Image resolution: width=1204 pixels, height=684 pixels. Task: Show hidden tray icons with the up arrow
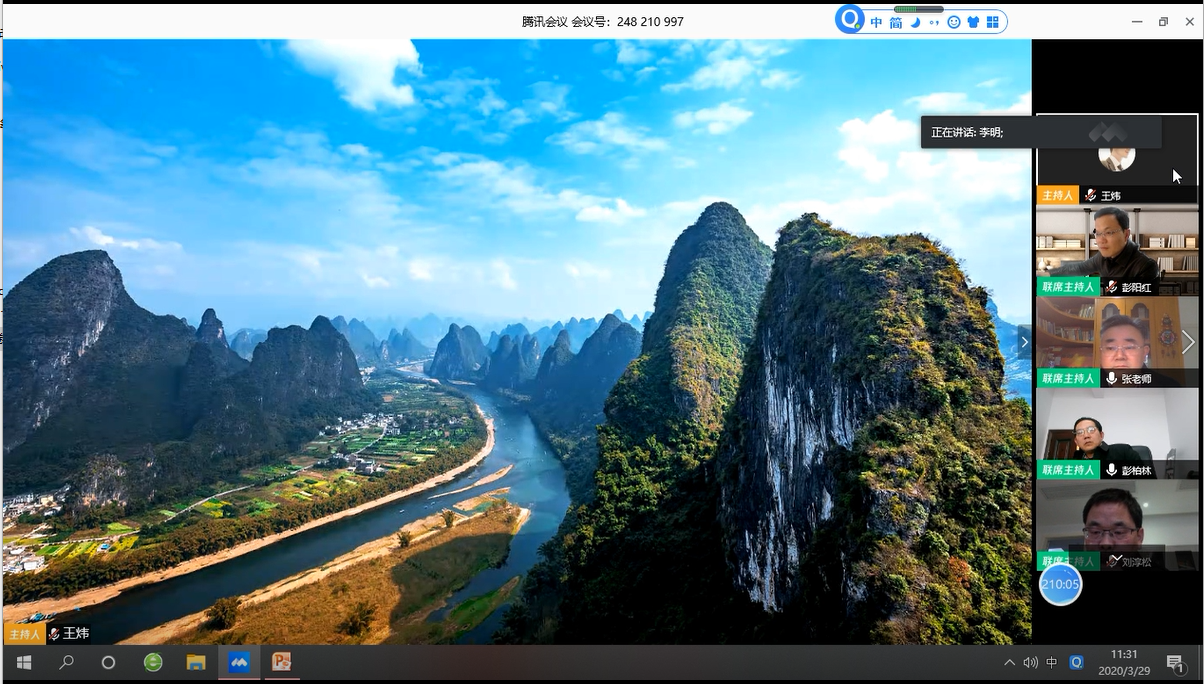tap(1009, 662)
